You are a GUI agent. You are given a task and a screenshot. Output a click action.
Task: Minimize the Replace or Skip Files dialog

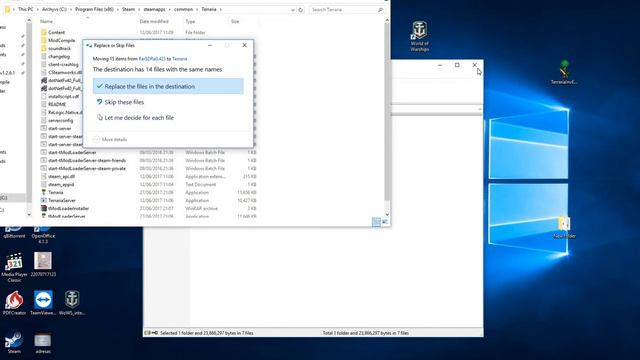point(210,45)
